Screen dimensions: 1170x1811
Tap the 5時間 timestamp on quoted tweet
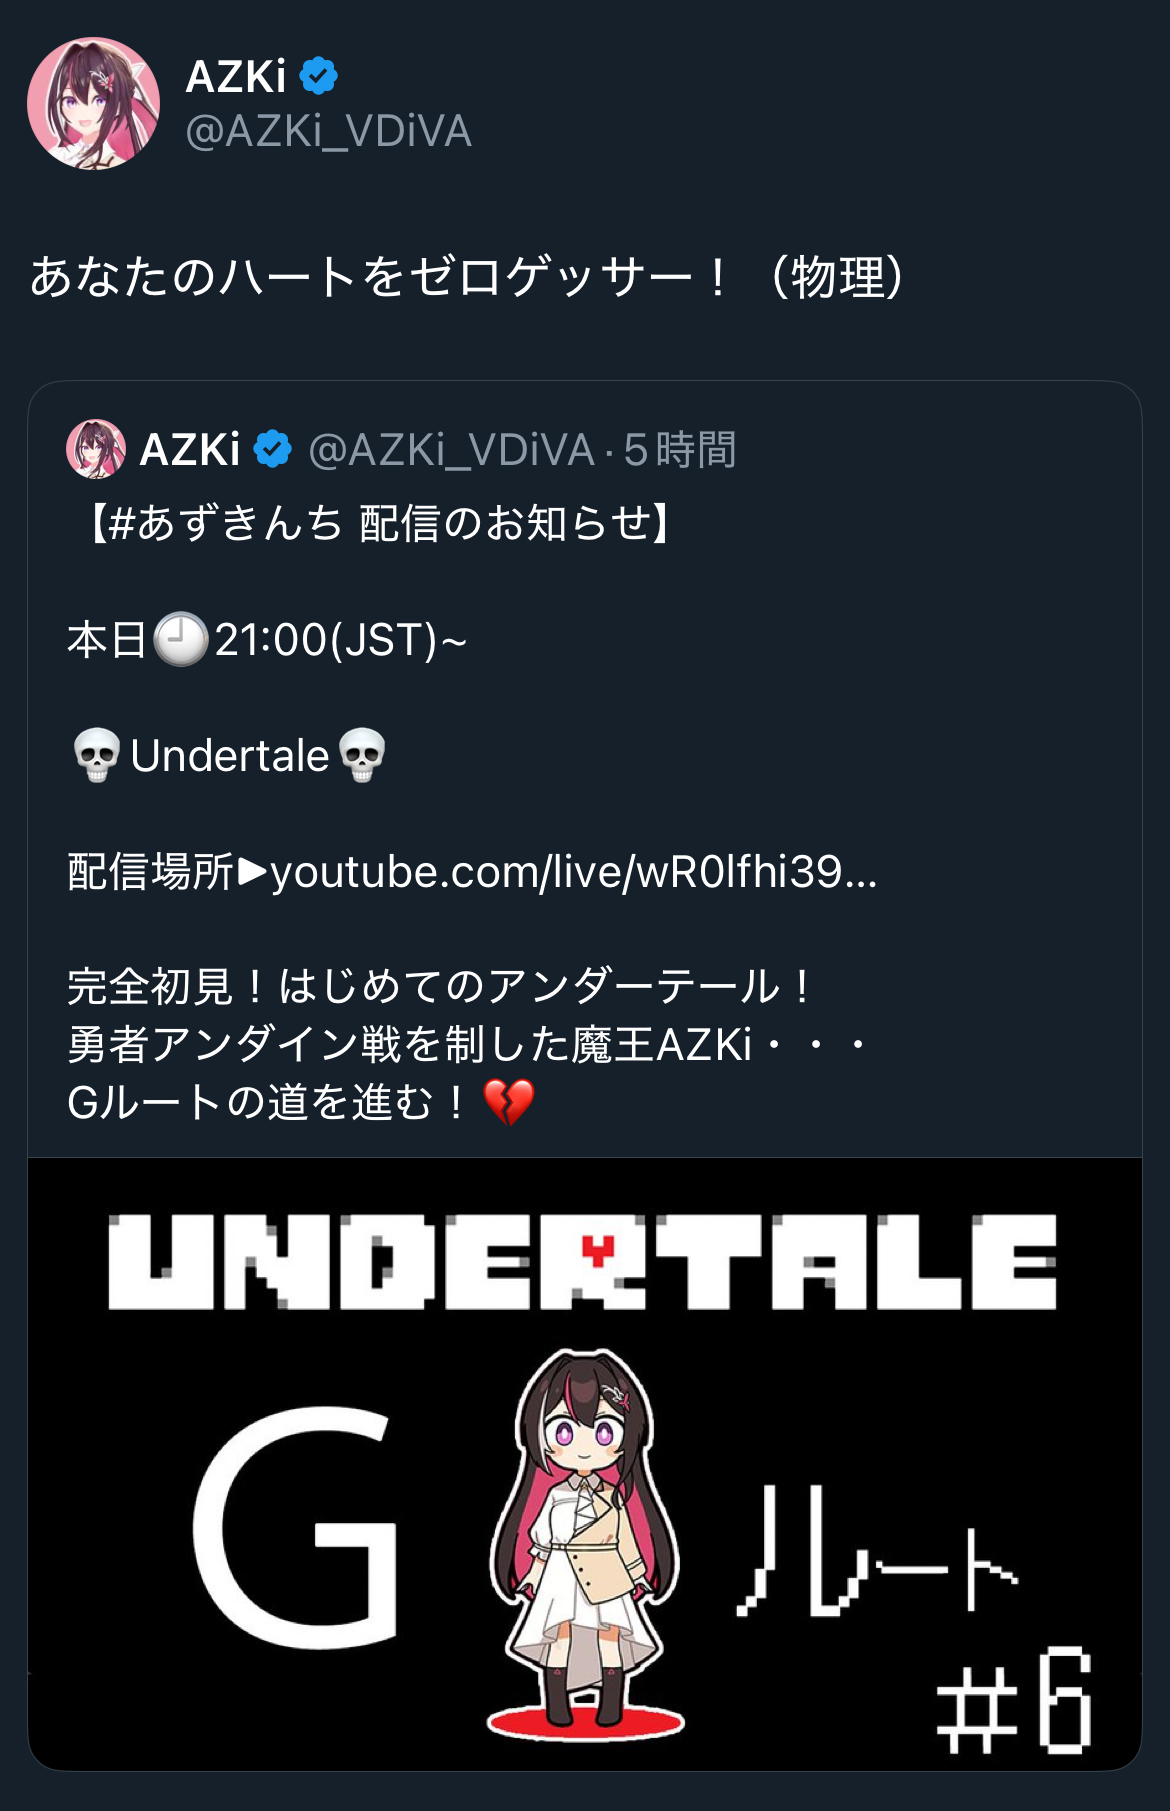tap(680, 450)
